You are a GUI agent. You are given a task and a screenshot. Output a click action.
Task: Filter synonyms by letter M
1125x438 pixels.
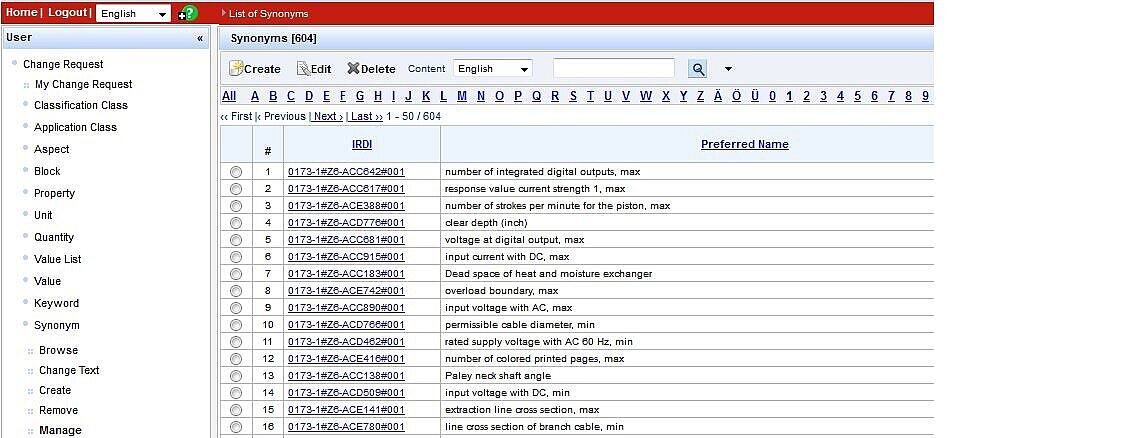pyautogui.click(x=462, y=96)
